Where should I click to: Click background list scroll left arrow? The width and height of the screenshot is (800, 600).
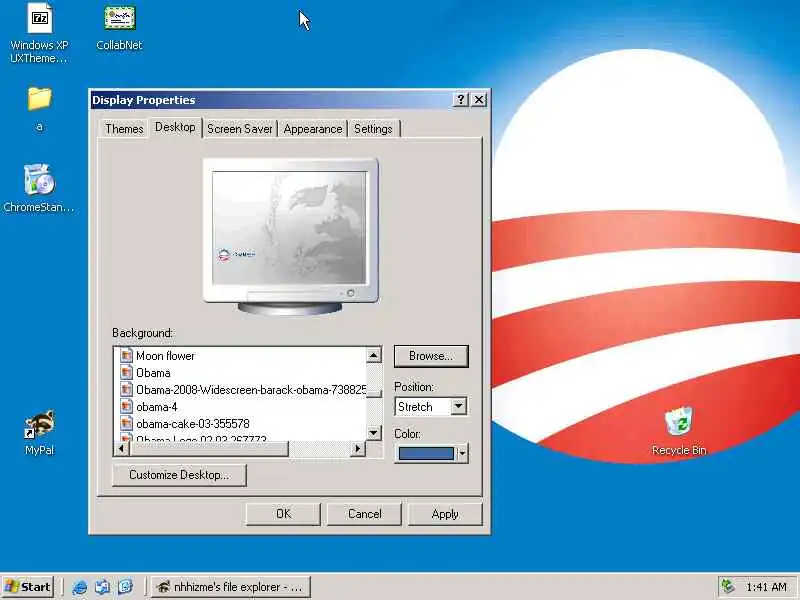click(x=121, y=448)
